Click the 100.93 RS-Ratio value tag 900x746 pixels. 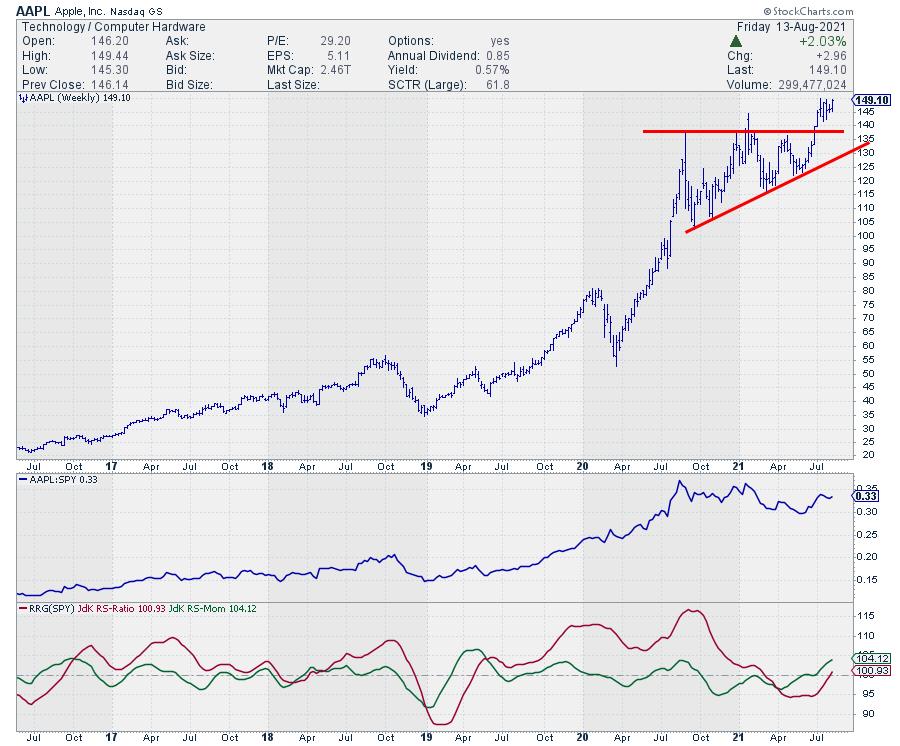(x=867, y=672)
